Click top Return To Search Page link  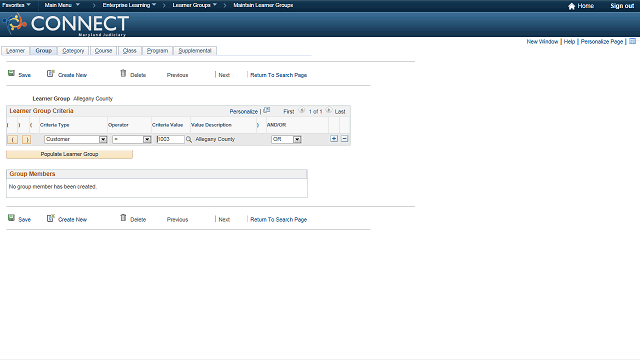[x=278, y=75]
